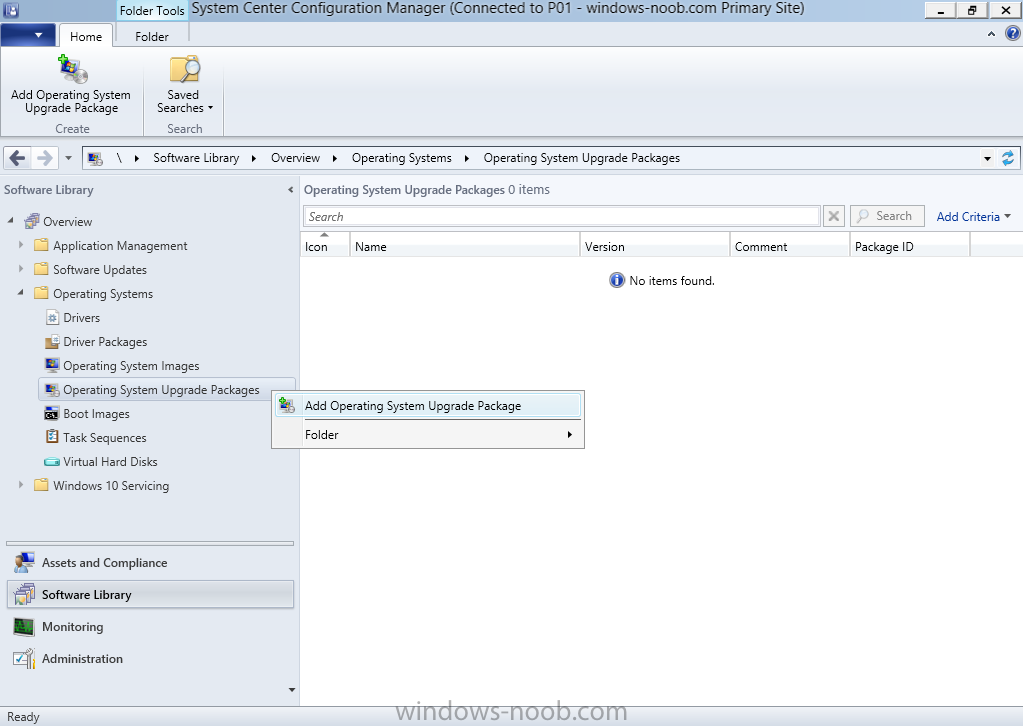This screenshot has height=726, width=1023.
Task: Click the application icon in the title bar
Action: [10, 10]
